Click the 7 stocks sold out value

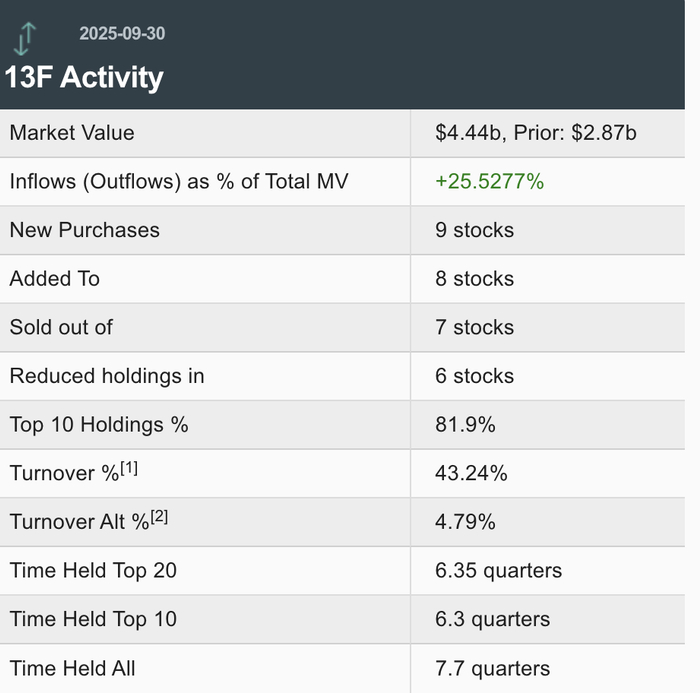coord(474,327)
